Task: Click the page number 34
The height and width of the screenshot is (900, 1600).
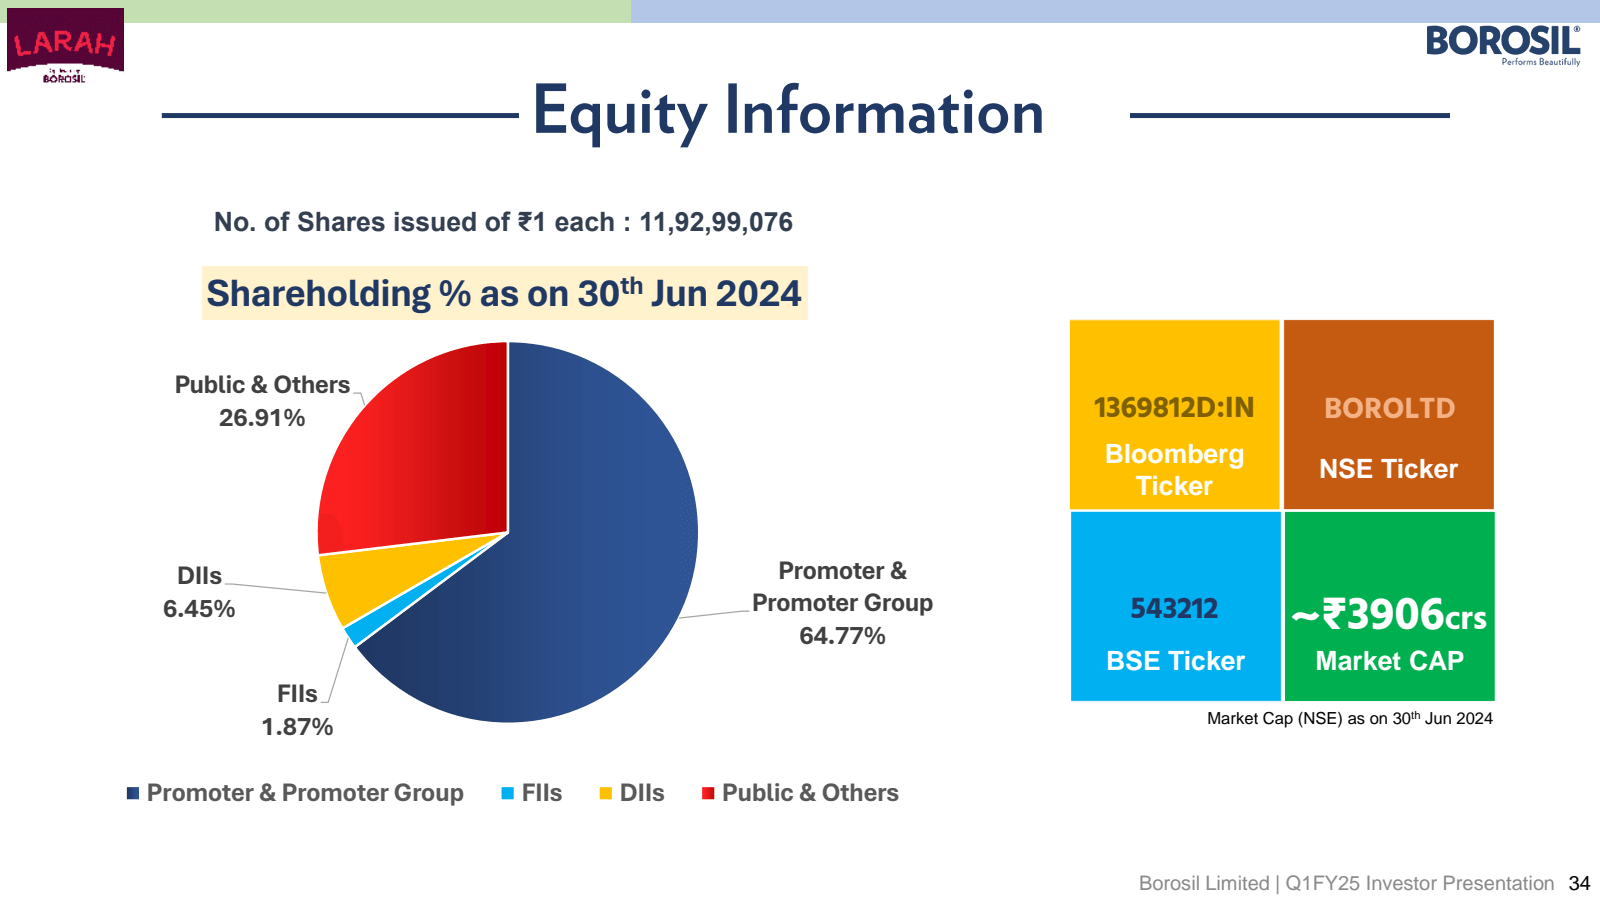Action: [x=1580, y=883]
